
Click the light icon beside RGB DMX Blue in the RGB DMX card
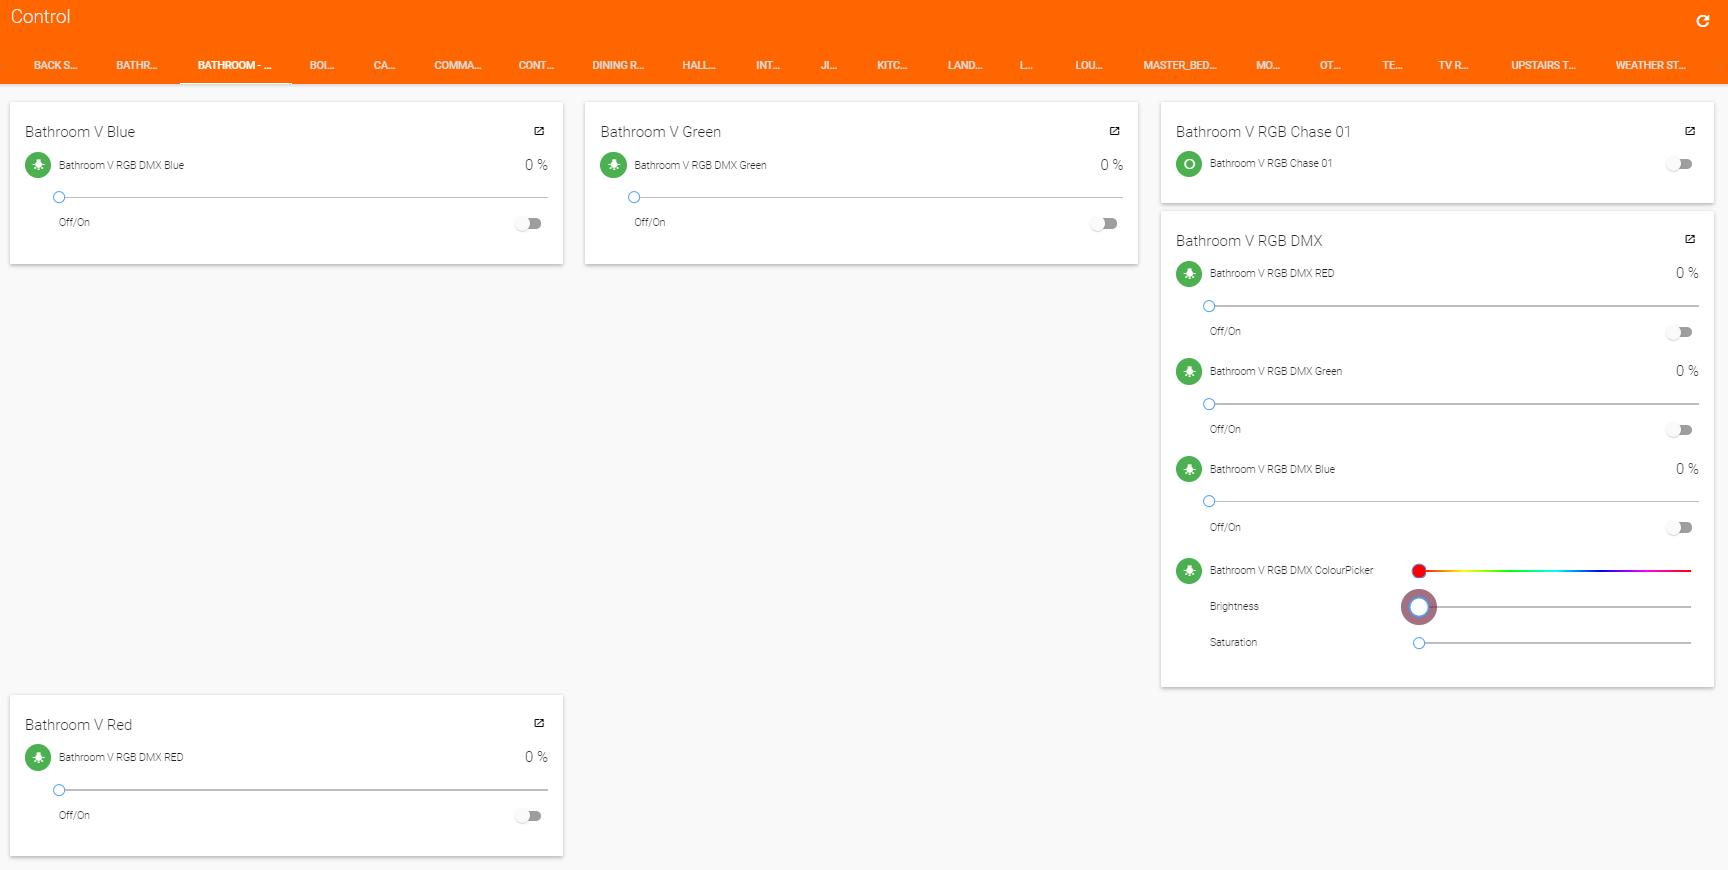coord(1189,469)
